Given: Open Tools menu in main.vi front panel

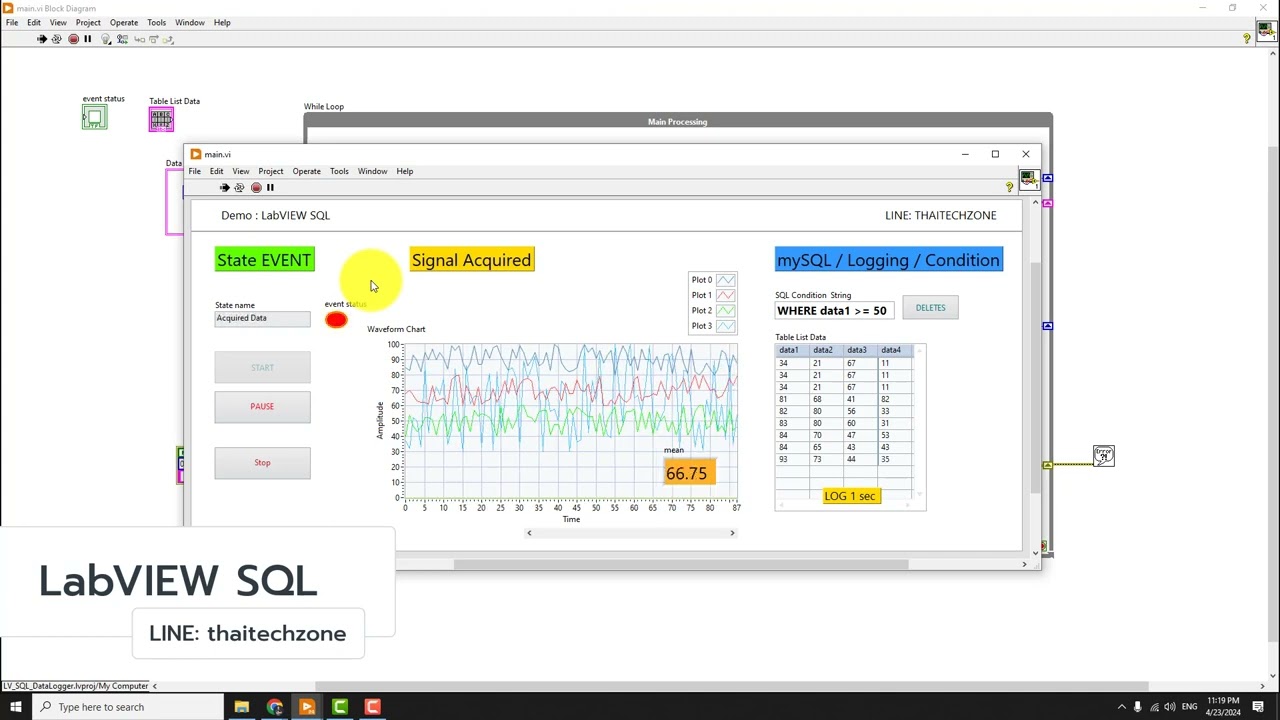Looking at the screenshot, I should pos(340,171).
